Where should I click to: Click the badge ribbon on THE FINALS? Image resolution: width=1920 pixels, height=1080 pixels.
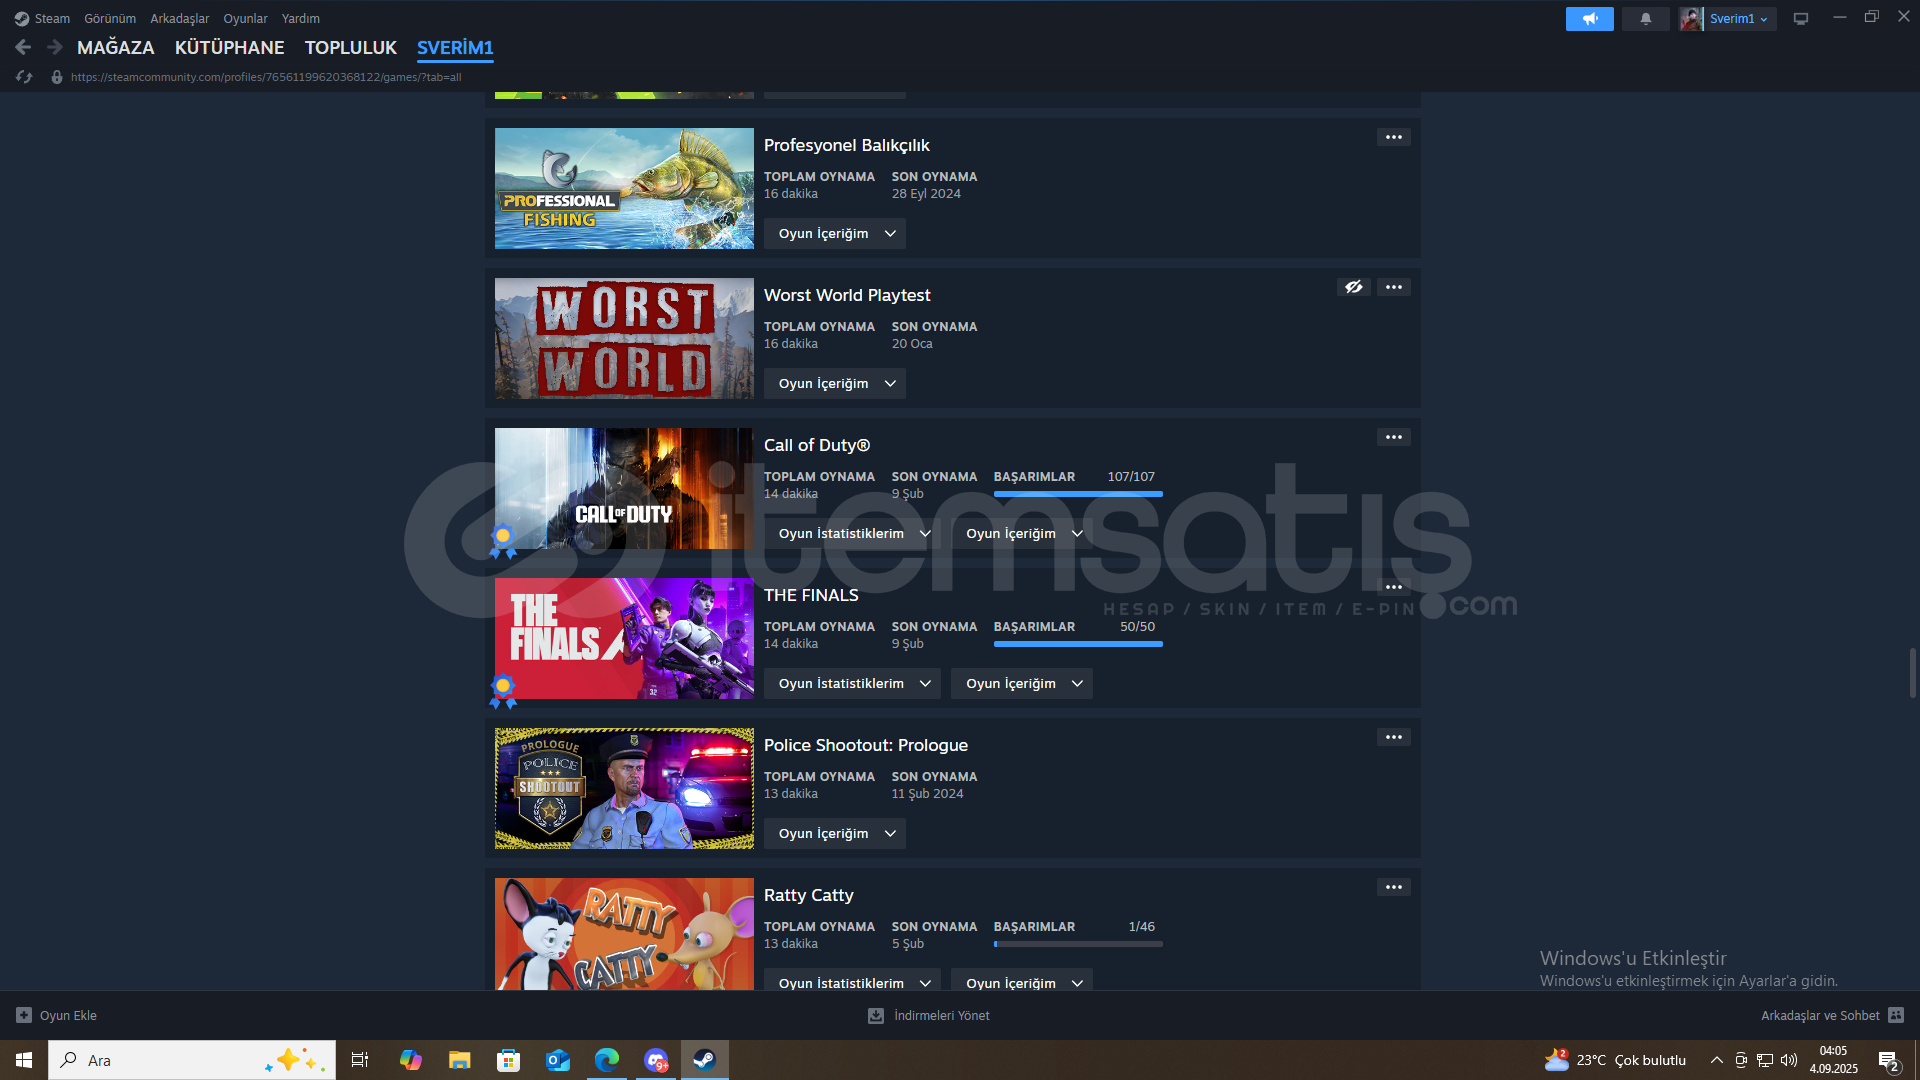(x=503, y=691)
